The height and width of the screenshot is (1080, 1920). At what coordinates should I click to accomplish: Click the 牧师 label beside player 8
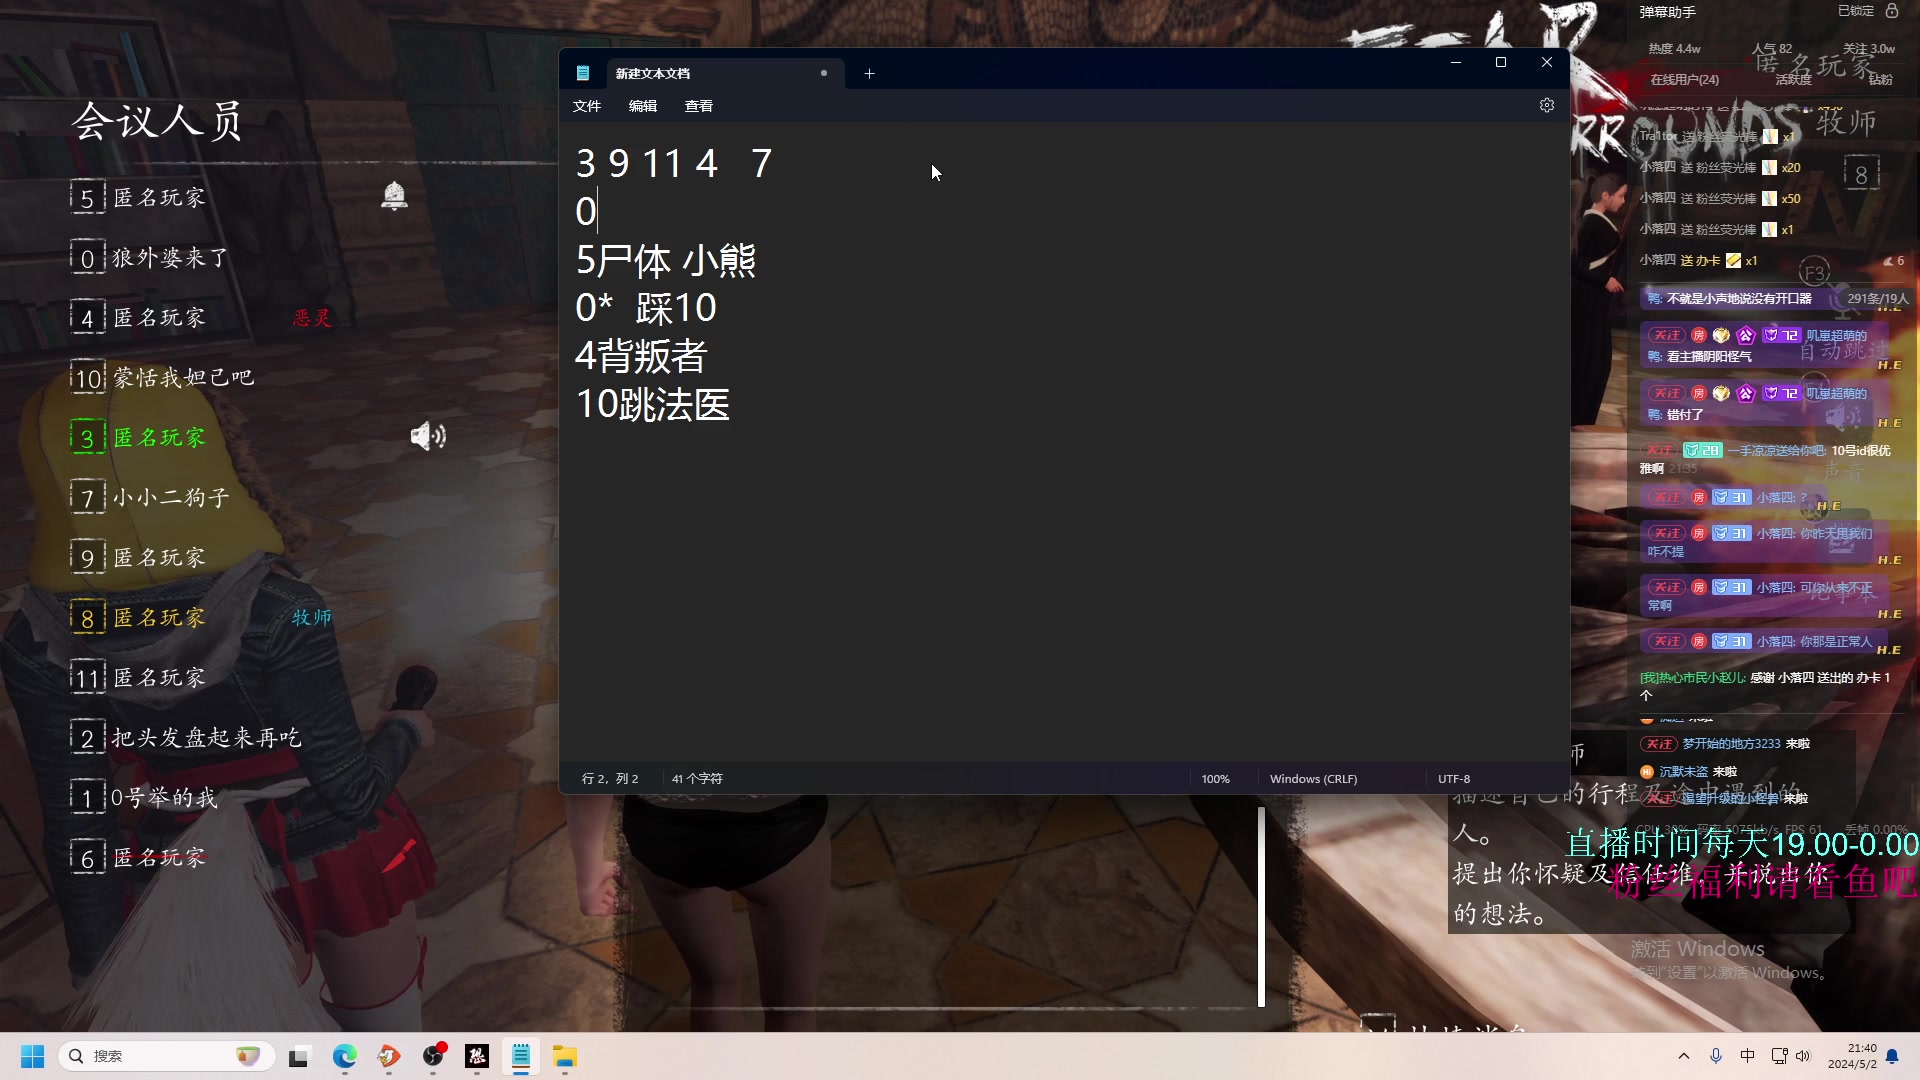tap(312, 618)
